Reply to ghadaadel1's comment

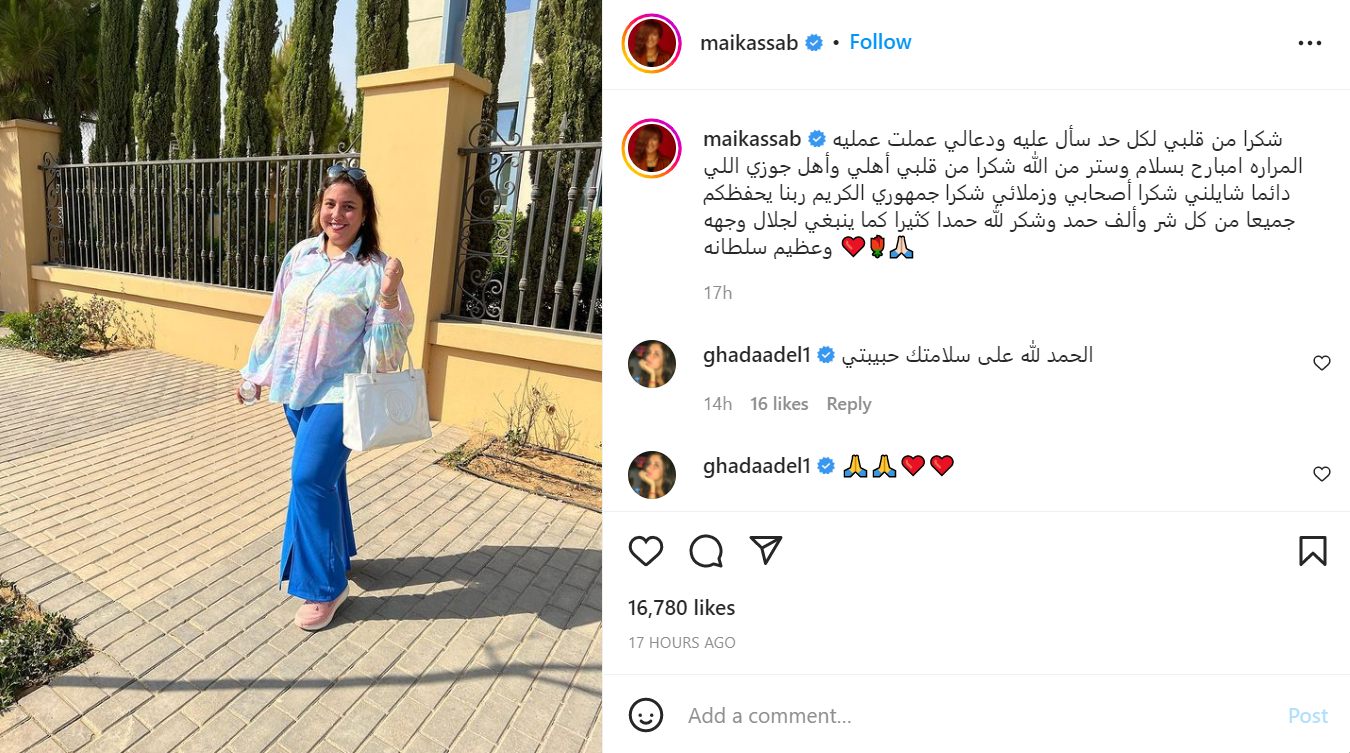(x=849, y=404)
